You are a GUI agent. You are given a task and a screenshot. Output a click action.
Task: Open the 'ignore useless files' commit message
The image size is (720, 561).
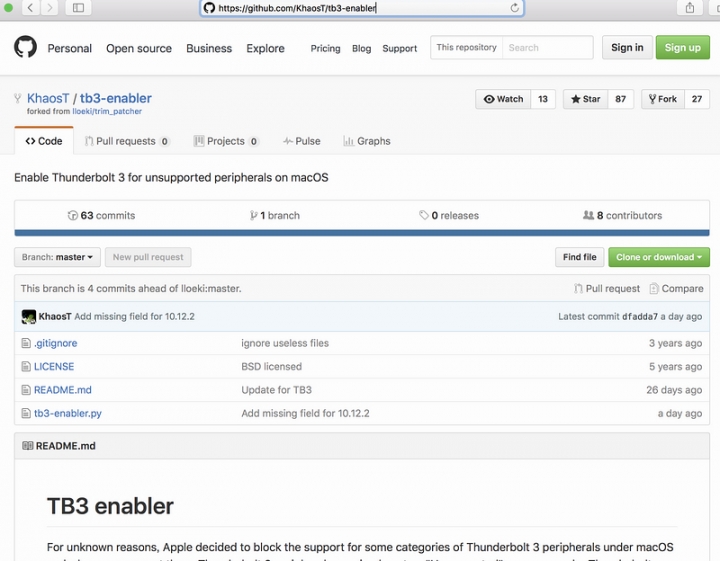285,343
